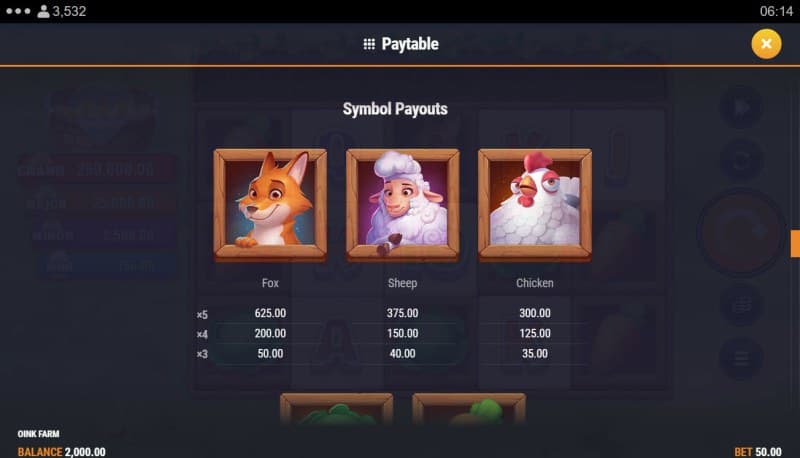Screen dimensions: 800x458
Task: Click the BET 50.00 indicator
Action: click(x=758, y=452)
